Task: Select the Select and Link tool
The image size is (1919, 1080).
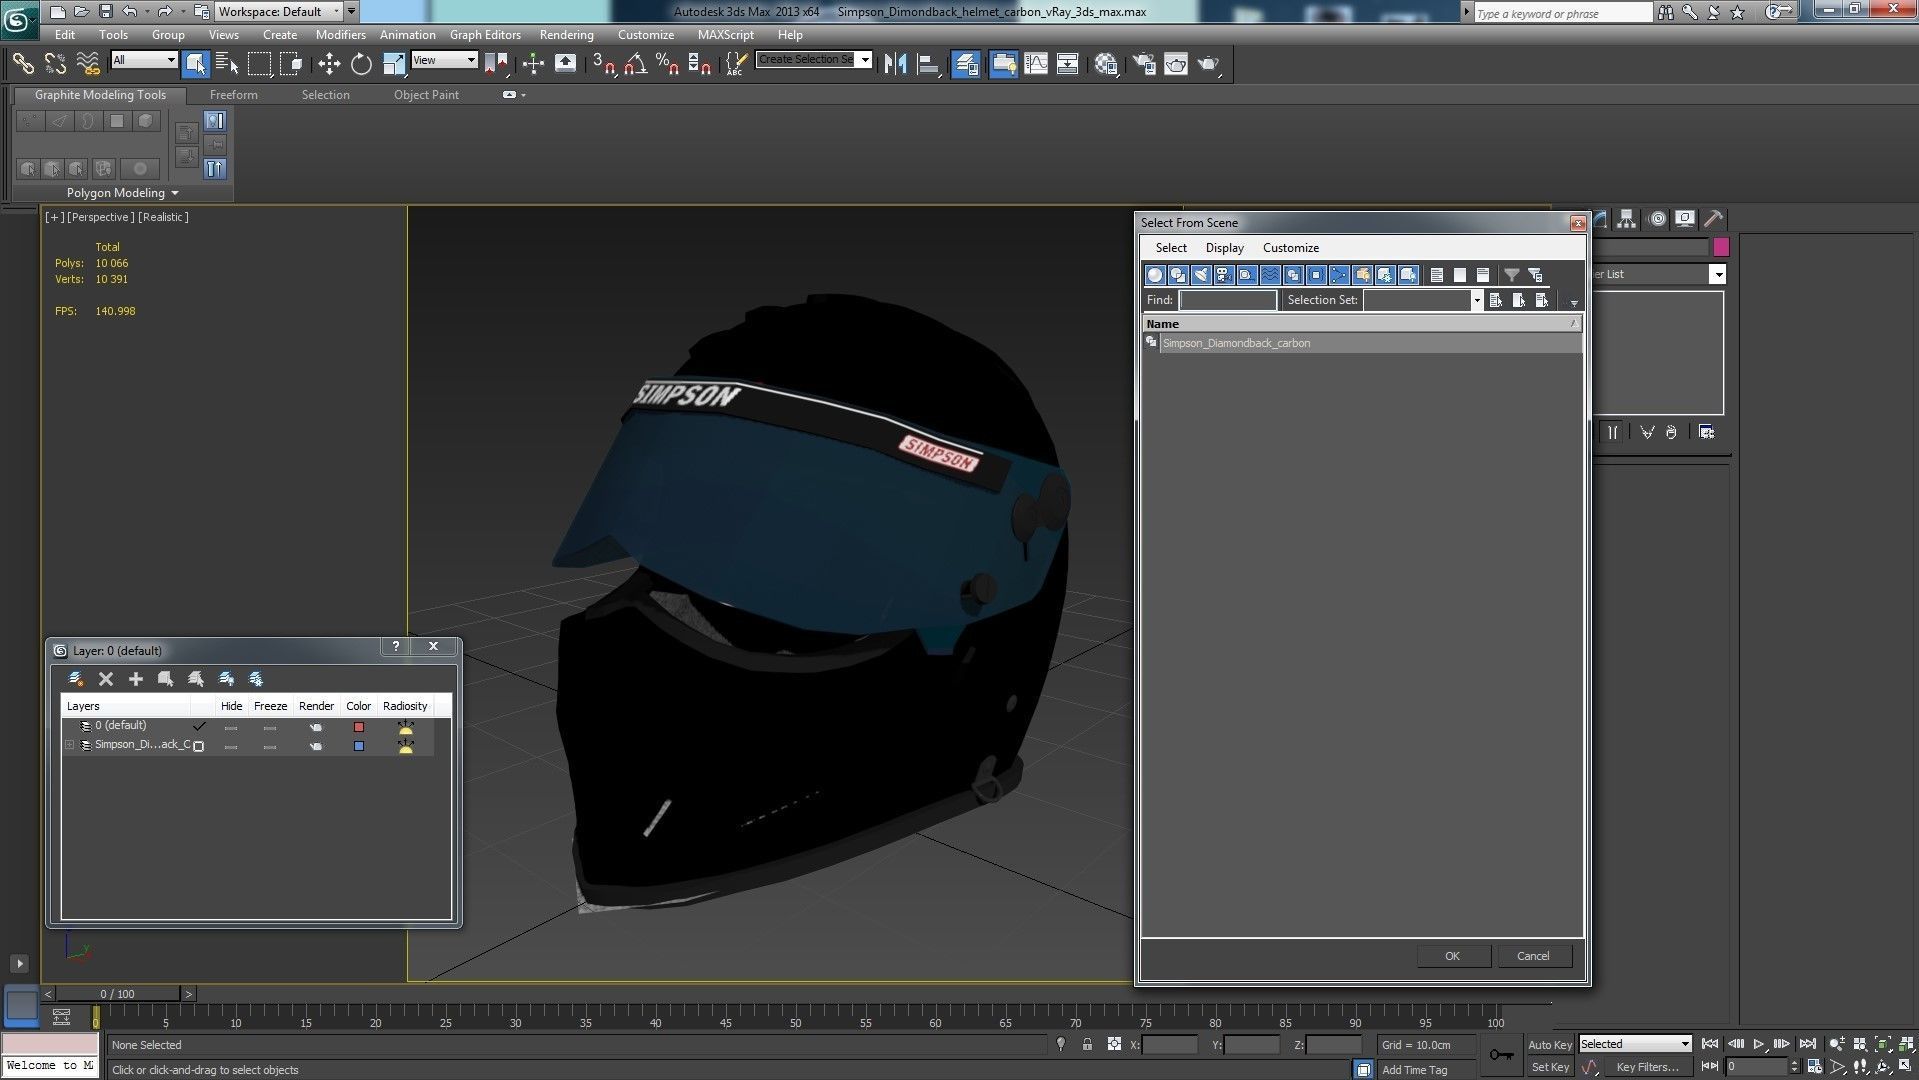Action: [22, 64]
